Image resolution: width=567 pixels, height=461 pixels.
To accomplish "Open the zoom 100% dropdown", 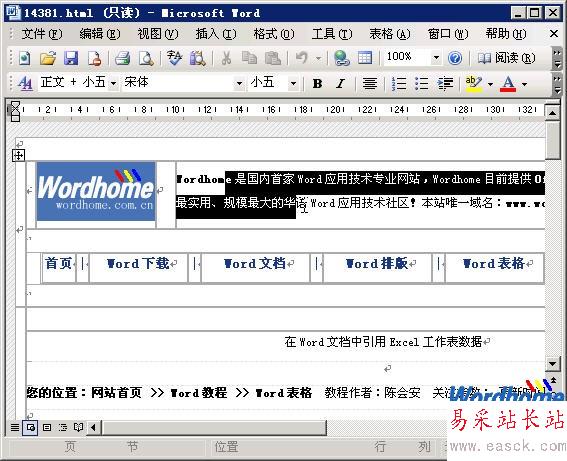I will pos(436,58).
